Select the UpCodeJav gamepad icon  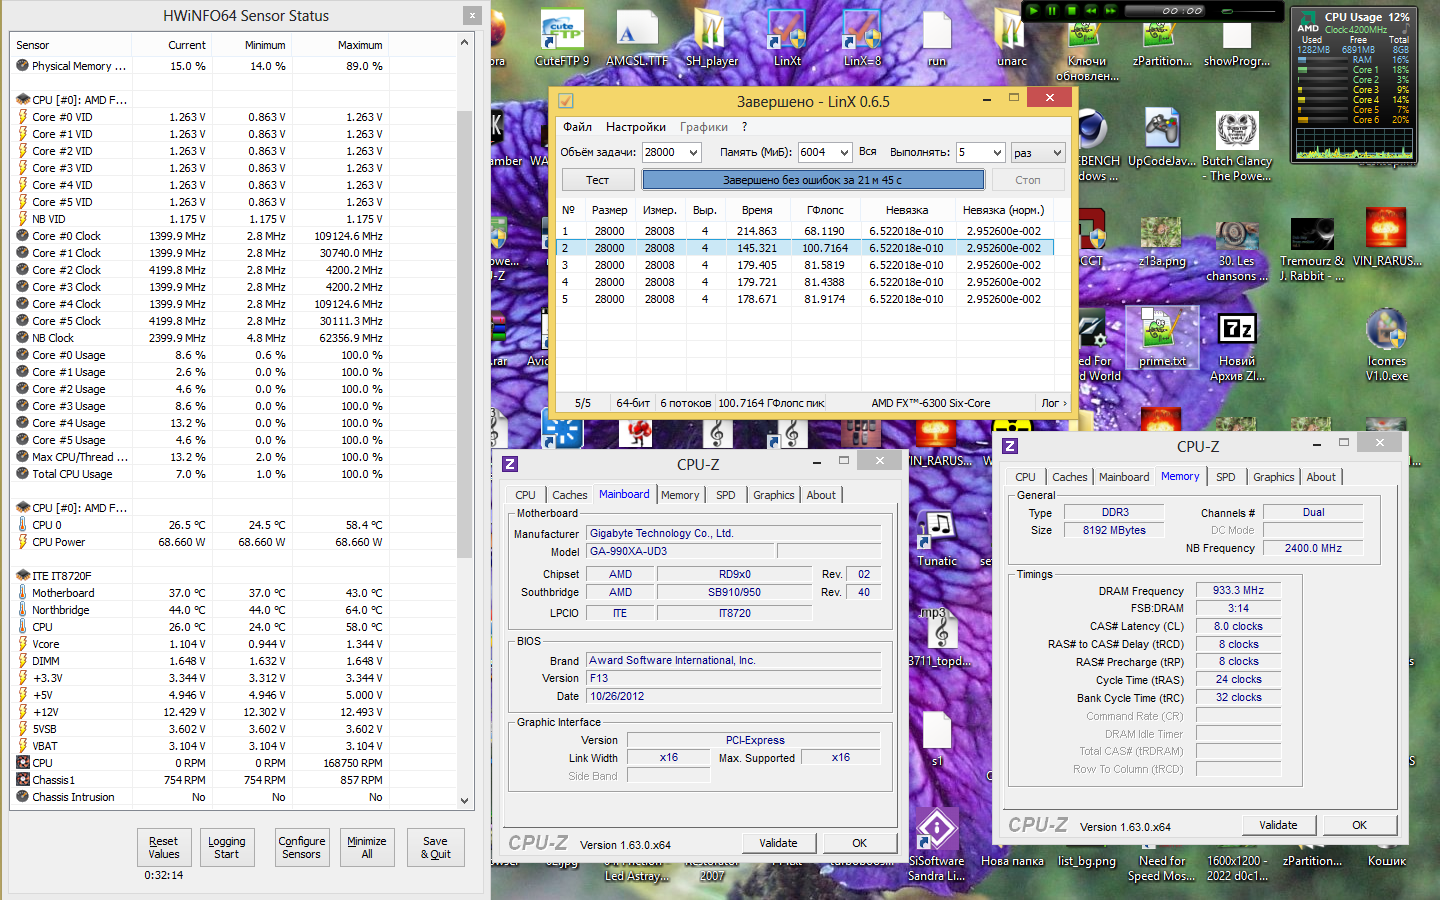[x=1162, y=131]
